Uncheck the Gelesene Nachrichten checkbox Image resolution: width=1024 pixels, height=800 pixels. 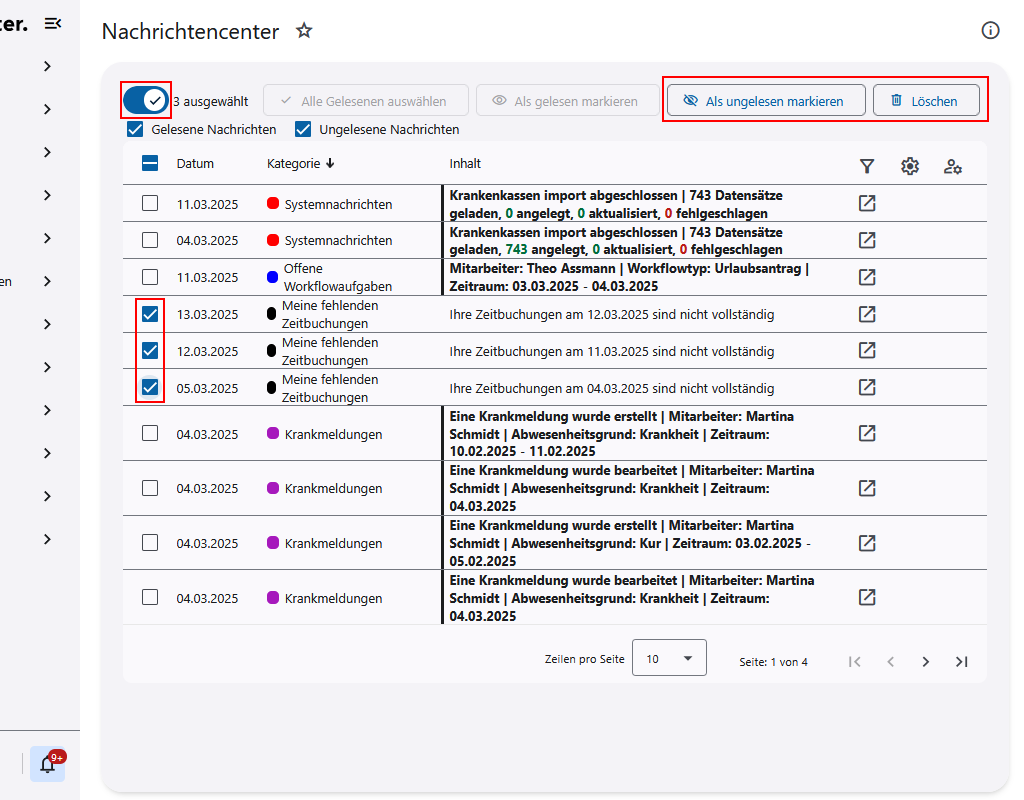[x=135, y=129]
